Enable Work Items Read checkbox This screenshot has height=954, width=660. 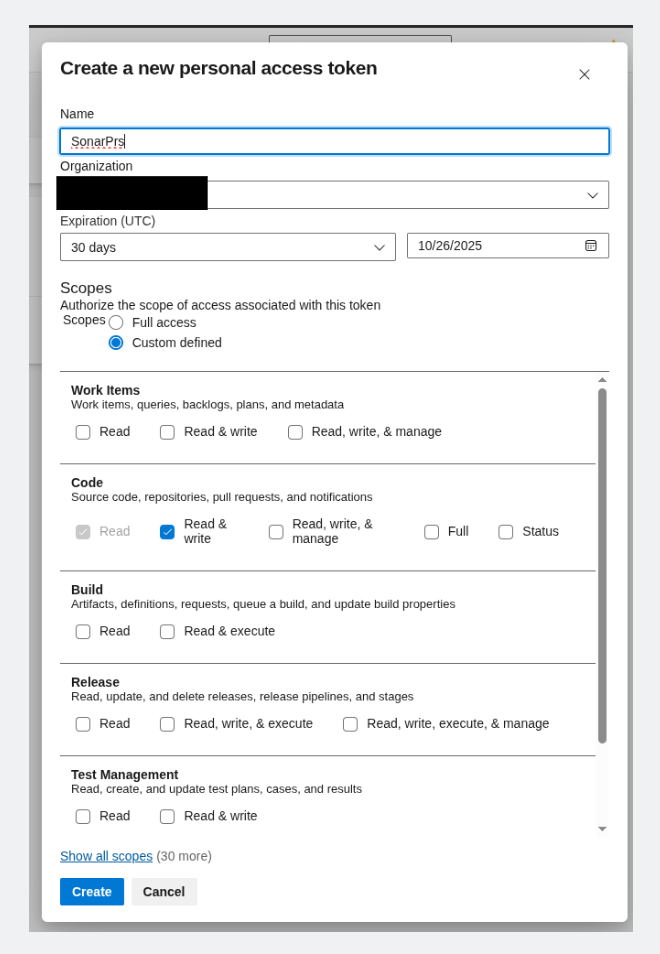(x=83, y=432)
